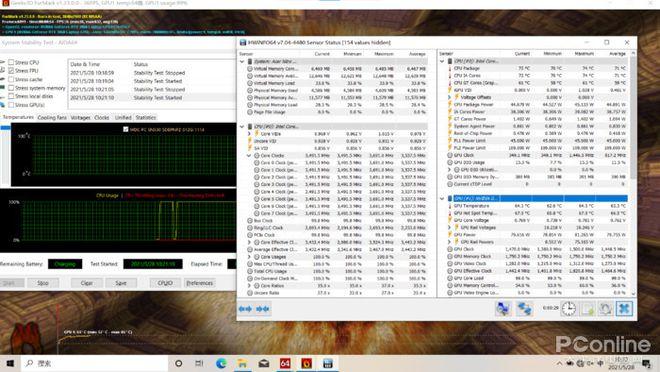Click the HWiNFO close sensors X icon
Viewport: 660px width, 372px height.
pyautogui.click(x=624, y=309)
